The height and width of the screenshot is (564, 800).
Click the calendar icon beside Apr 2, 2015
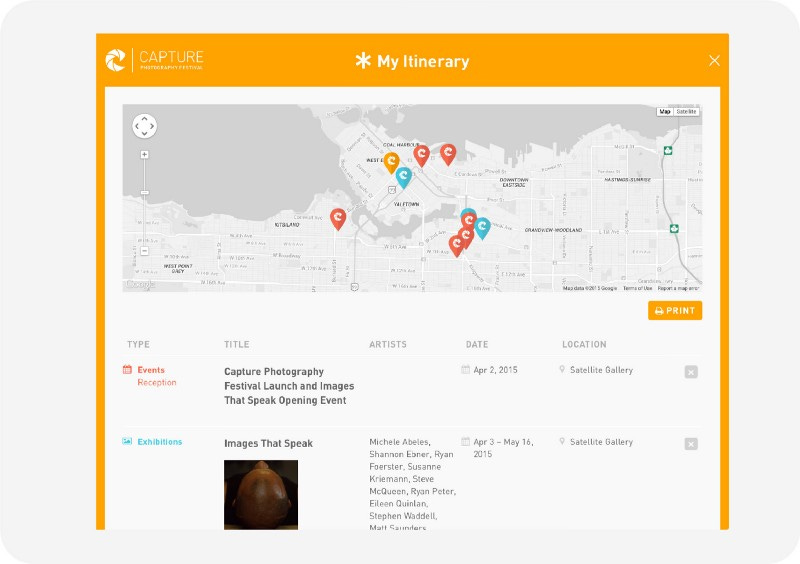(465, 370)
